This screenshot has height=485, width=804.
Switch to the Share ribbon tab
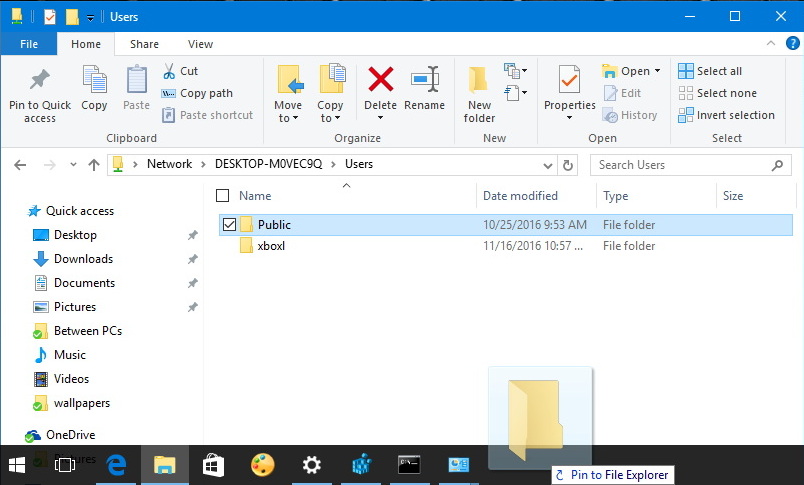[x=144, y=44]
